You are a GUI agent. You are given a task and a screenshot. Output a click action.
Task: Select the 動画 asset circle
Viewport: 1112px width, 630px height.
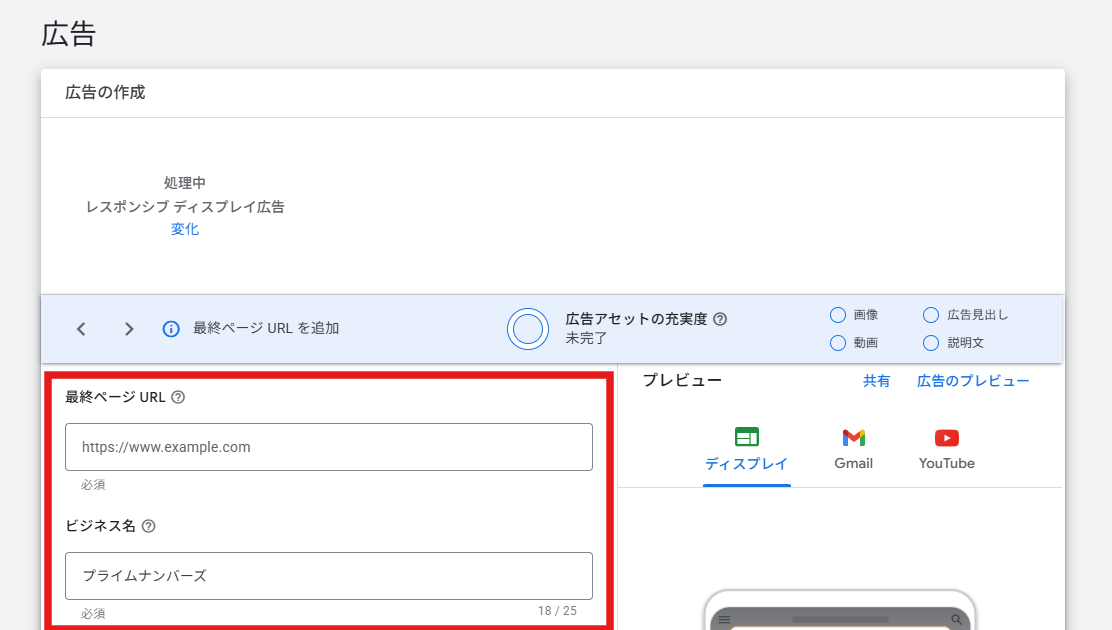[x=838, y=343]
